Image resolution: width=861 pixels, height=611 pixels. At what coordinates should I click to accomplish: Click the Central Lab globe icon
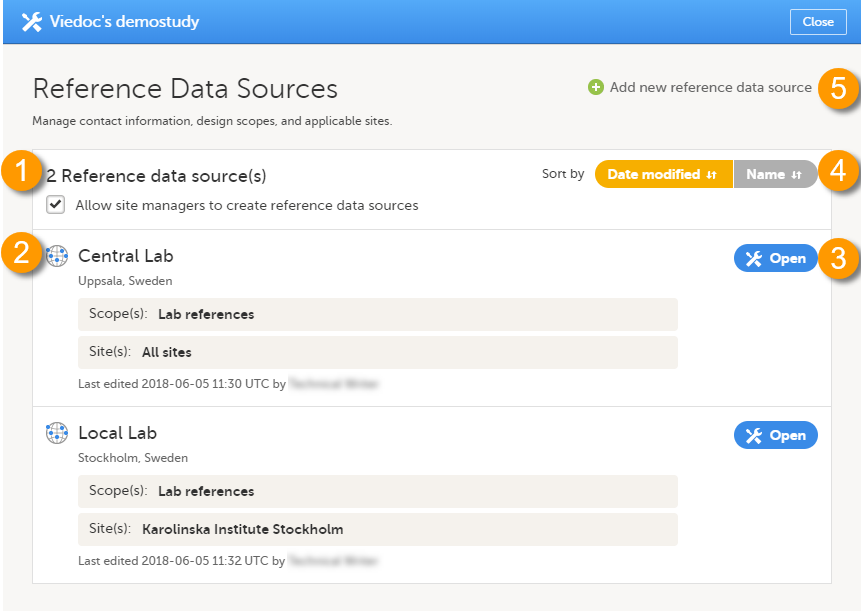coord(57,257)
